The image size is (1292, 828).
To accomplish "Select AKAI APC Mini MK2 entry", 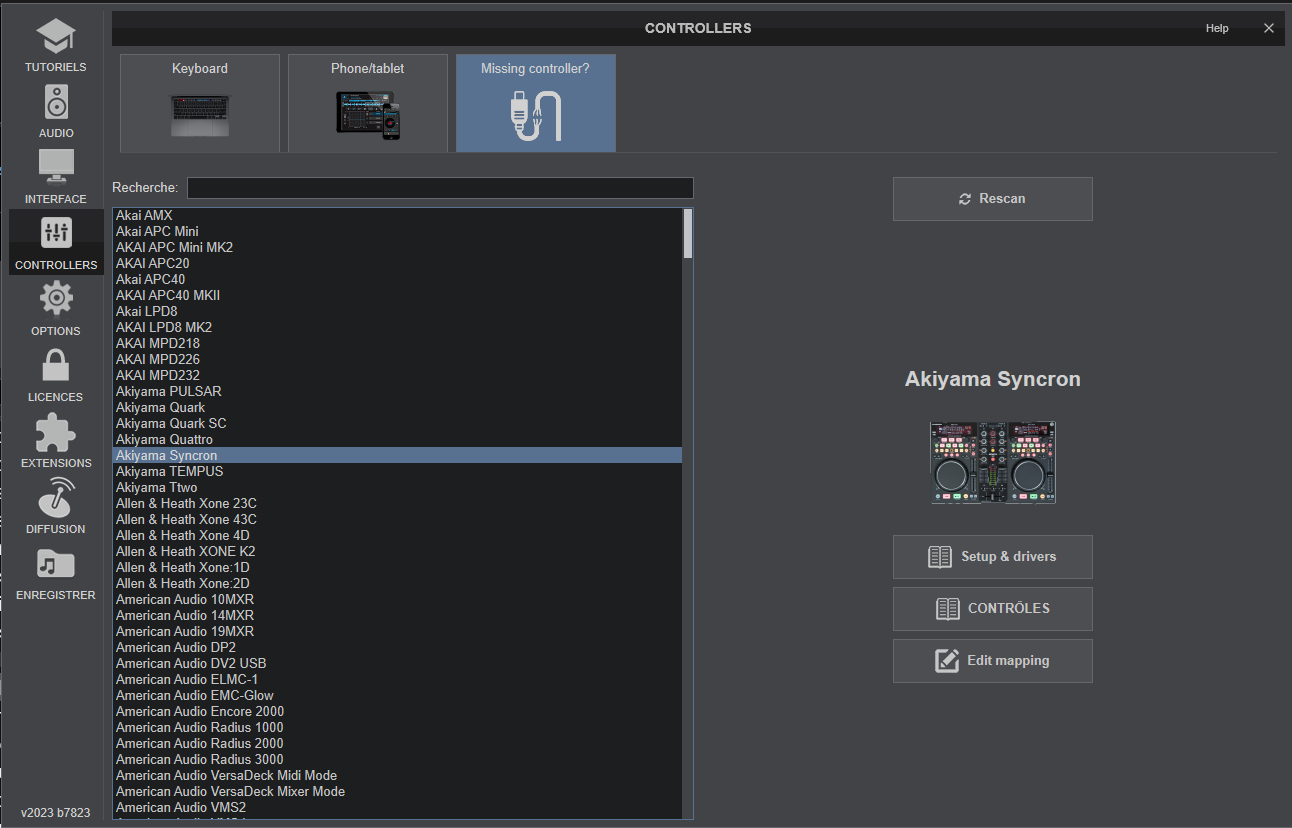I will pos(397,247).
